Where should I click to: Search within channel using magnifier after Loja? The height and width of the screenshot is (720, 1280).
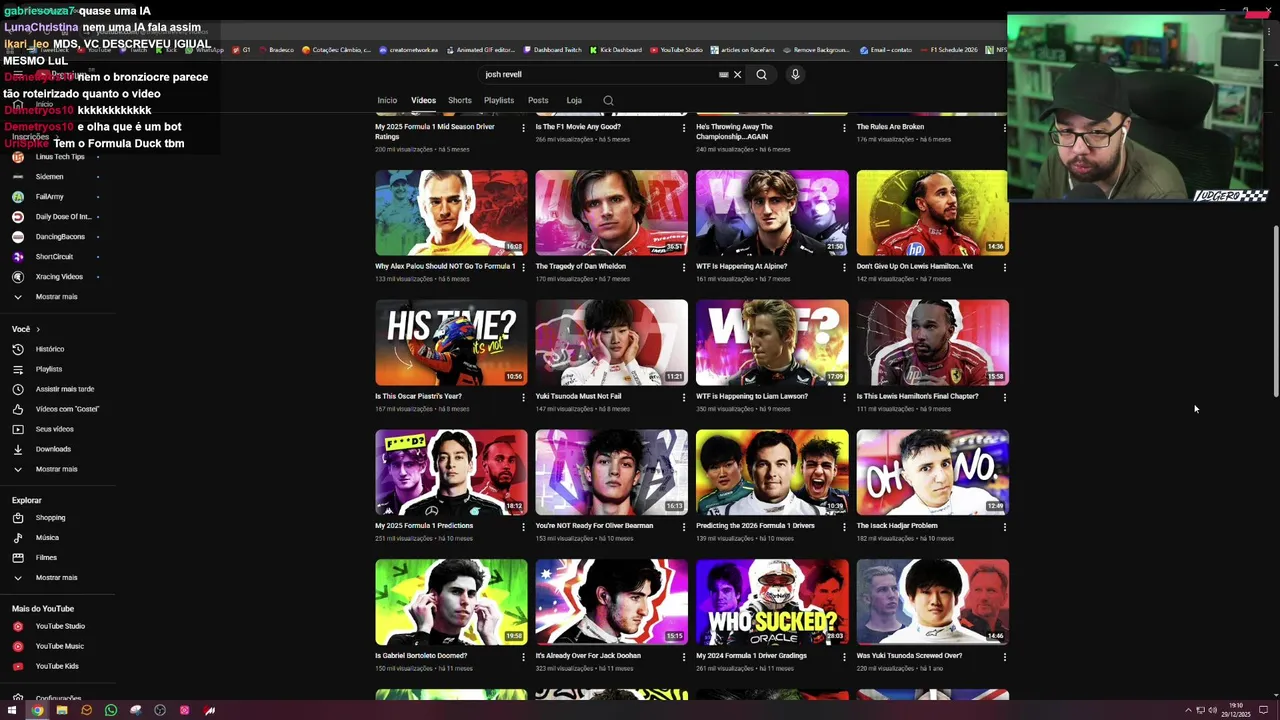608,100
